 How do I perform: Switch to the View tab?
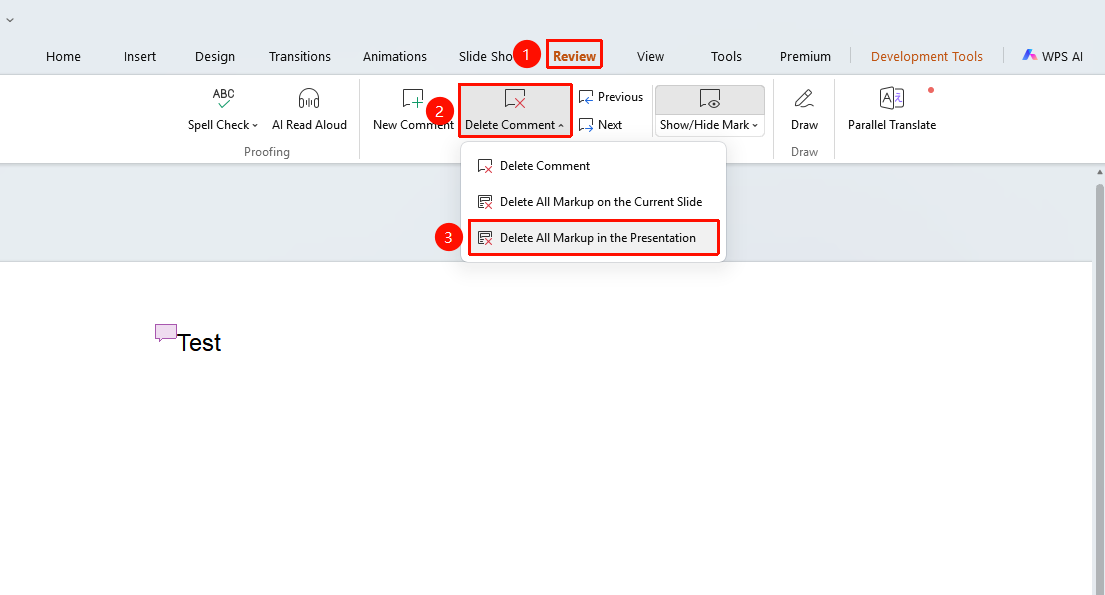tap(650, 56)
